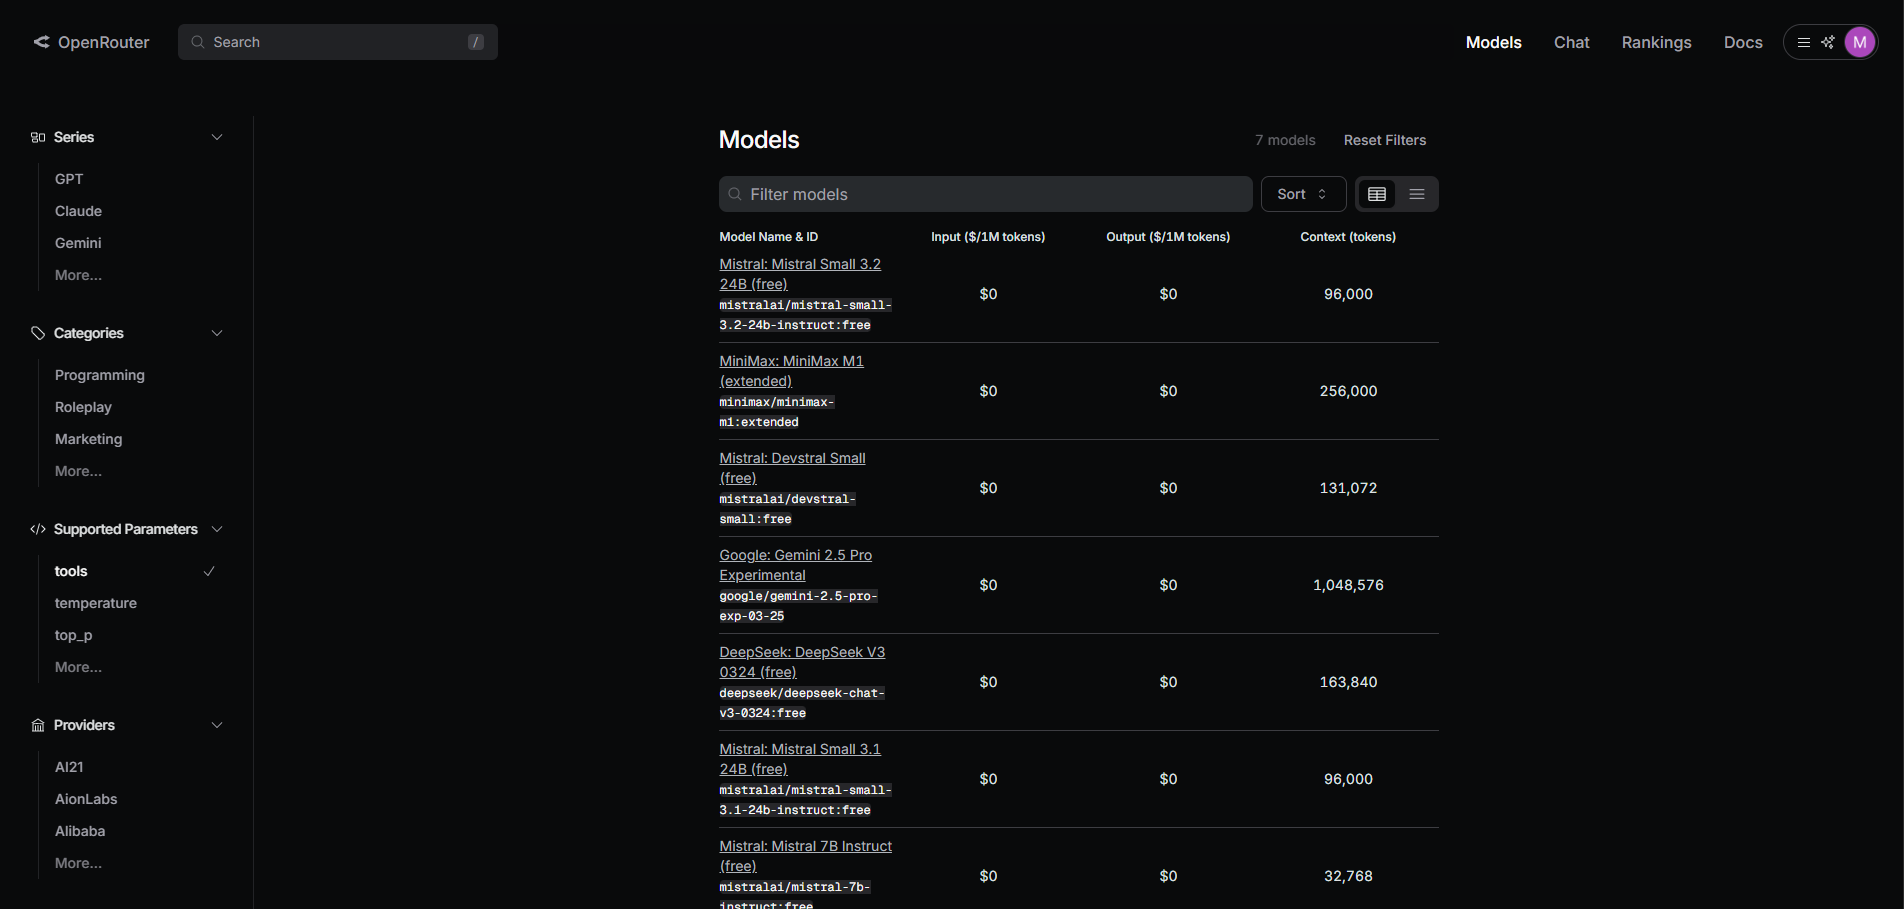Click the 131,072 context value
The height and width of the screenshot is (909, 1904).
point(1348,488)
